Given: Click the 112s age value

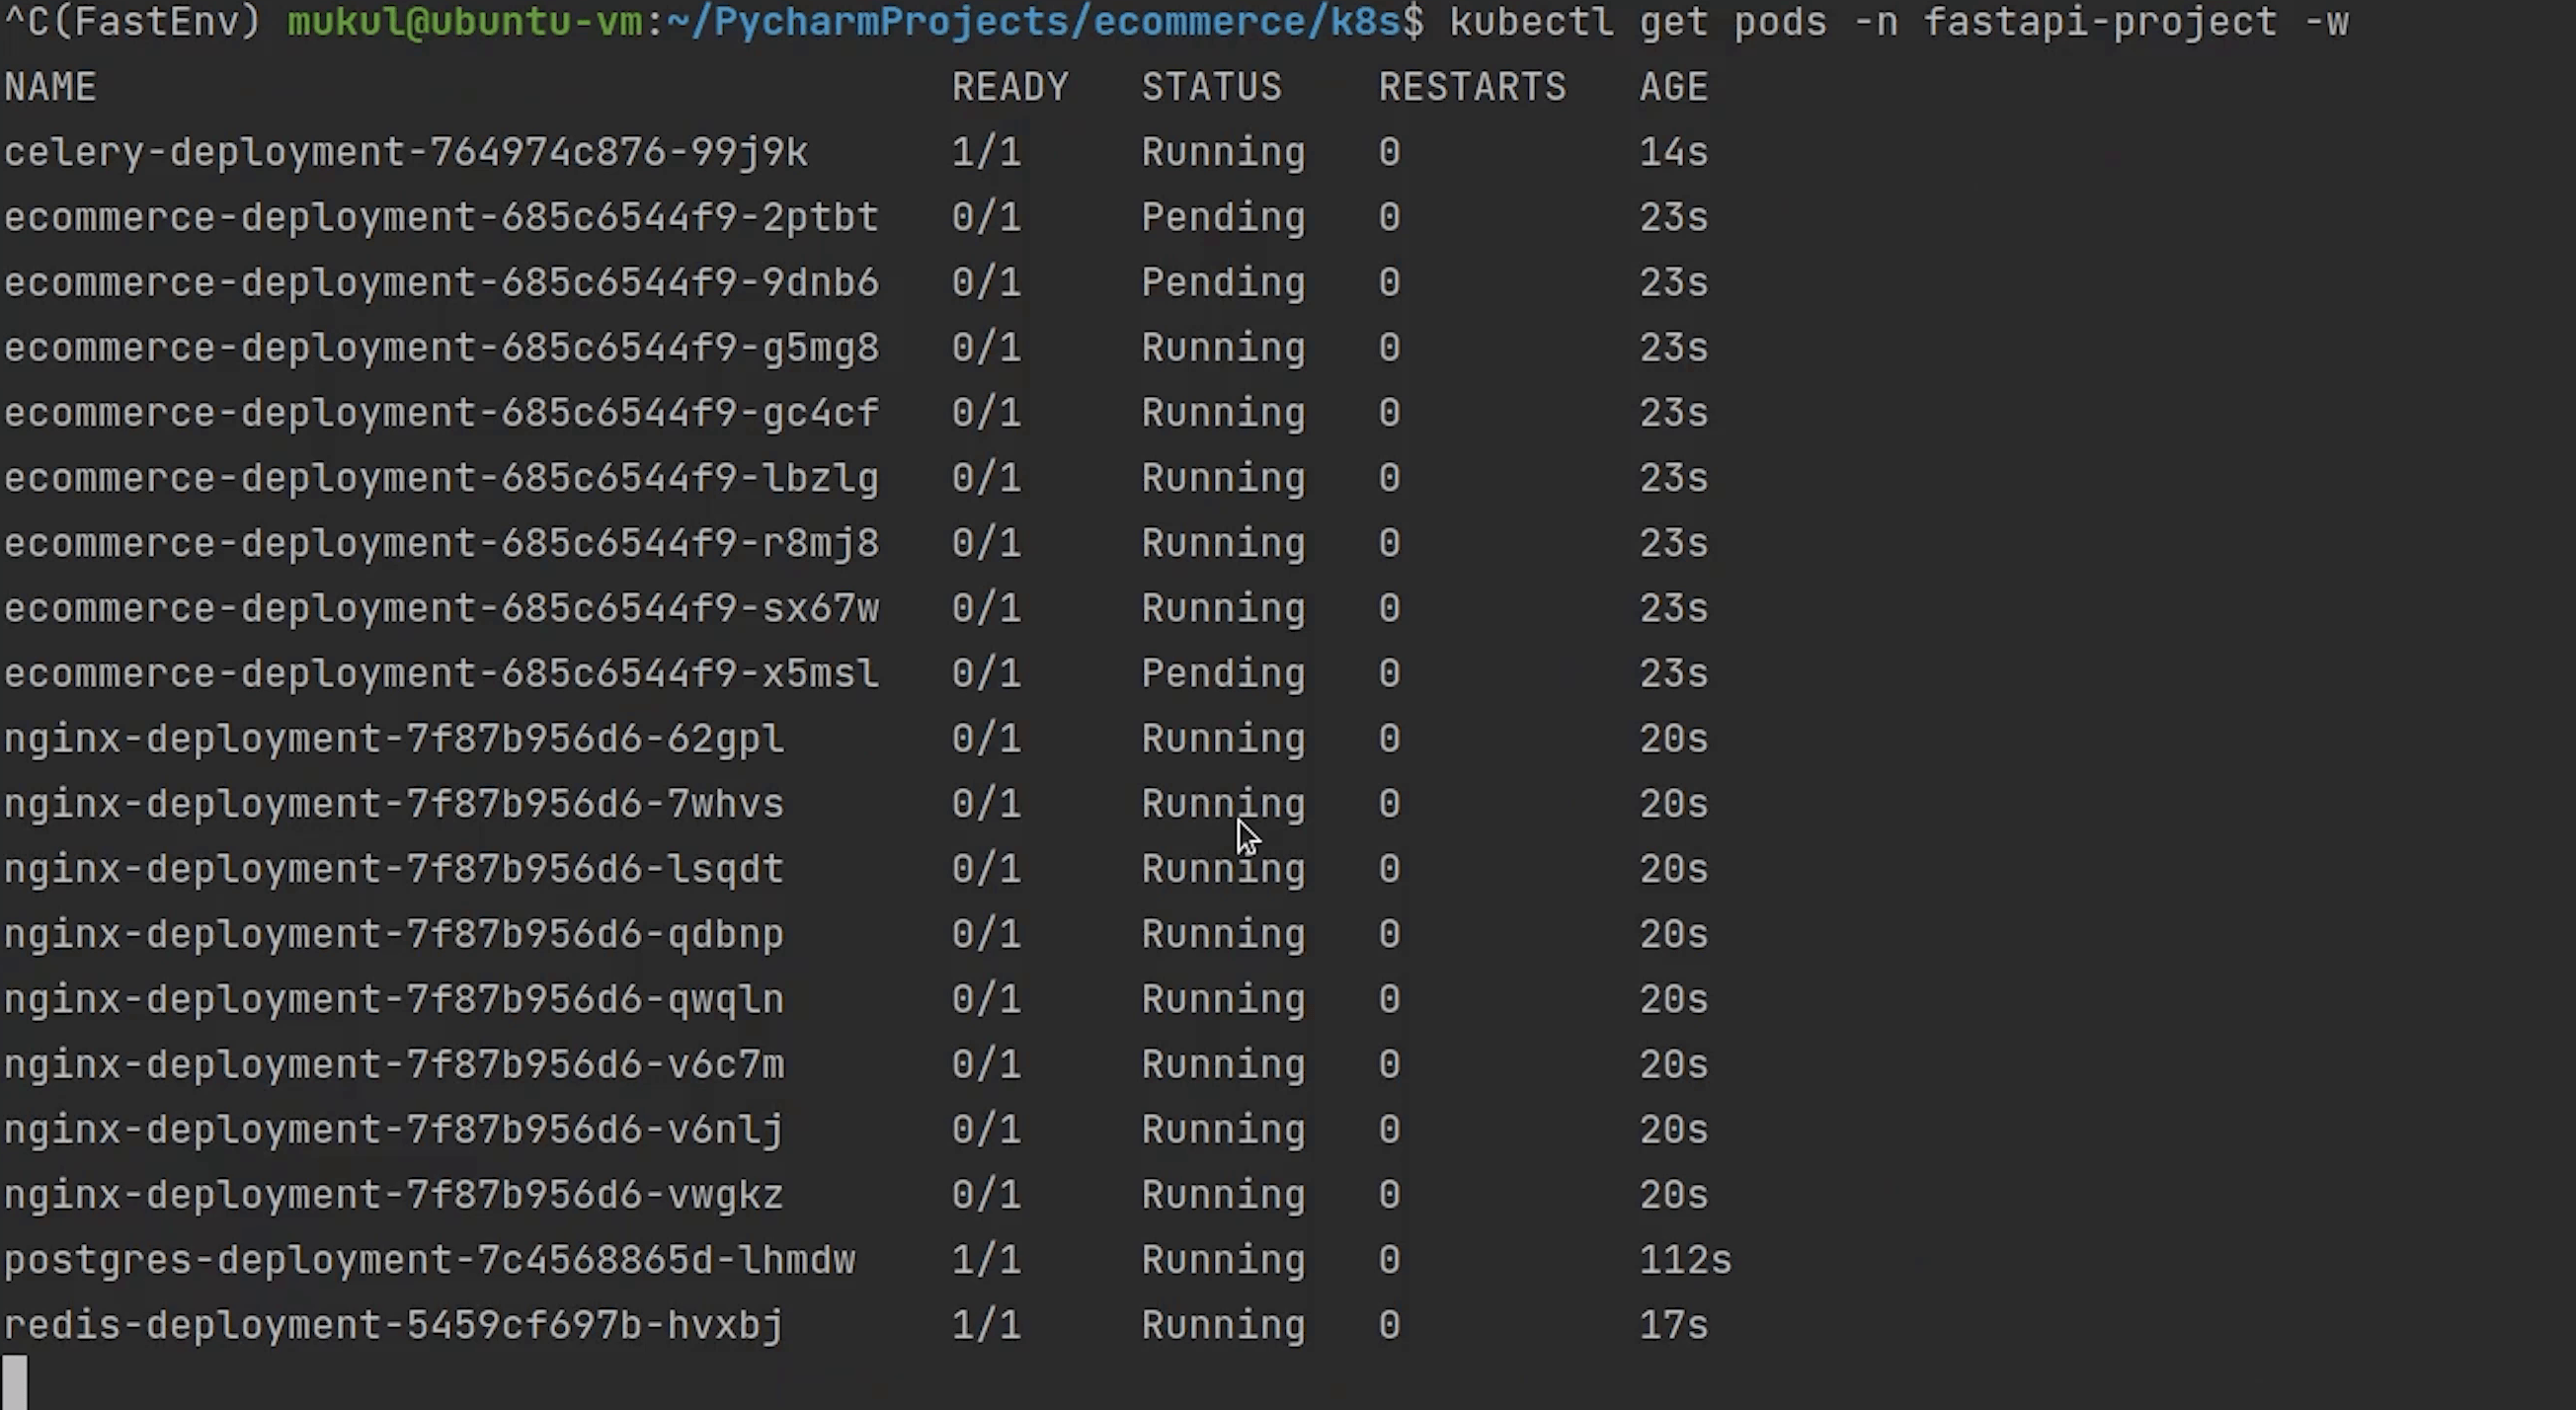Looking at the screenshot, I should pyautogui.click(x=1685, y=1260).
